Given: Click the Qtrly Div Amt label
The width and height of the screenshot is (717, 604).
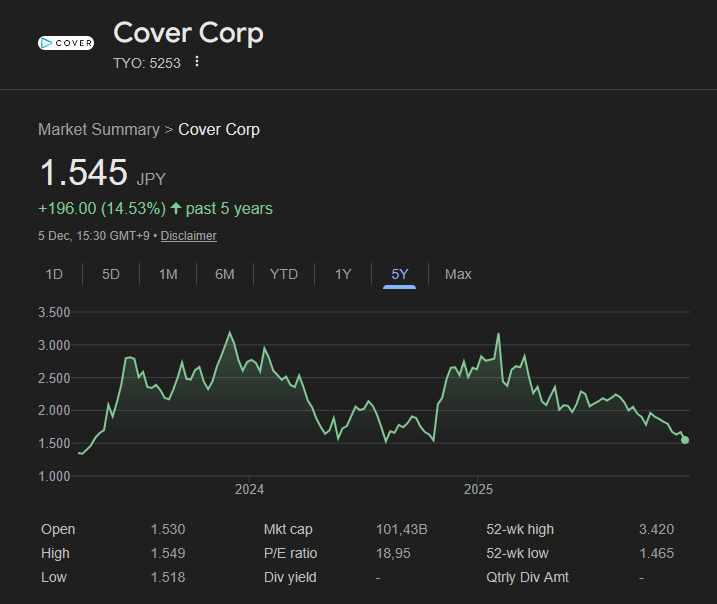Looking at the screenshot, I should click(x=527, y=577).
